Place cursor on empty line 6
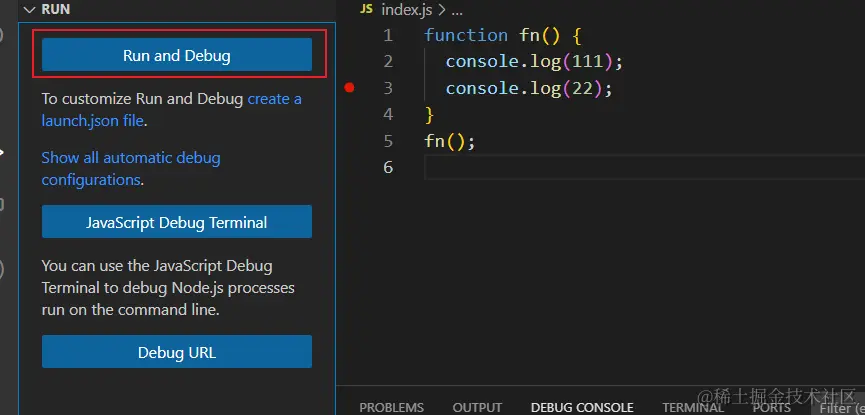The image size is (865, 415). 600,168
